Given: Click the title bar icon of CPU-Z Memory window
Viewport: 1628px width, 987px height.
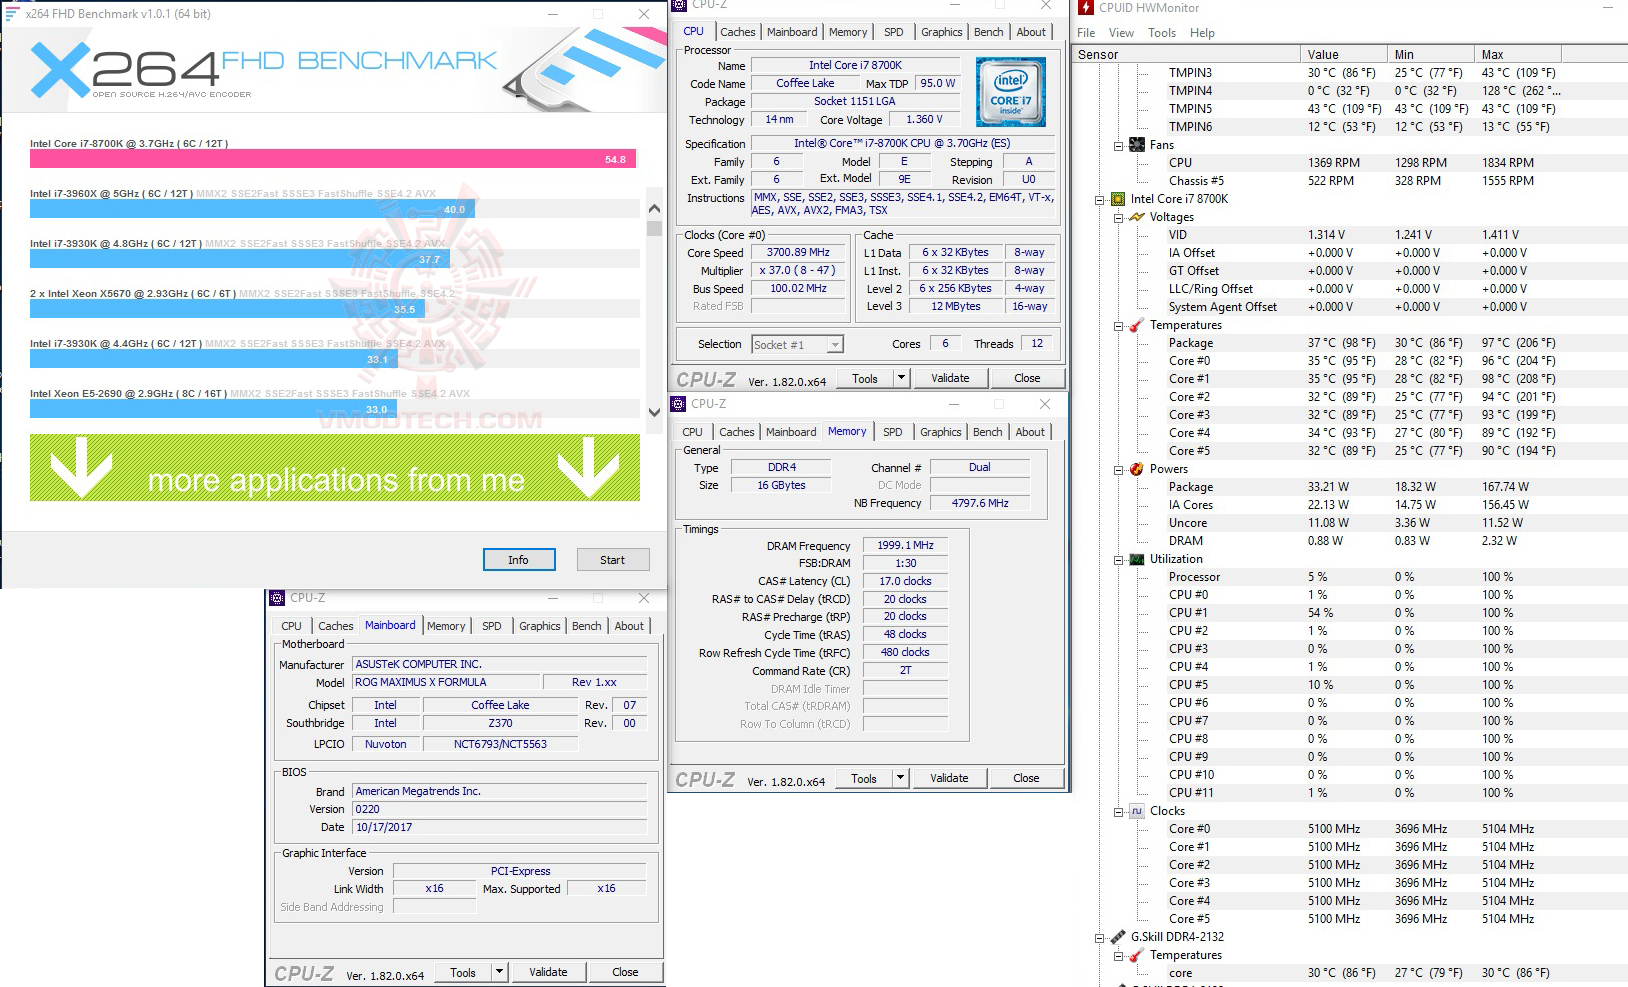Looking at the screenshot, I should (x=680, y=404).
